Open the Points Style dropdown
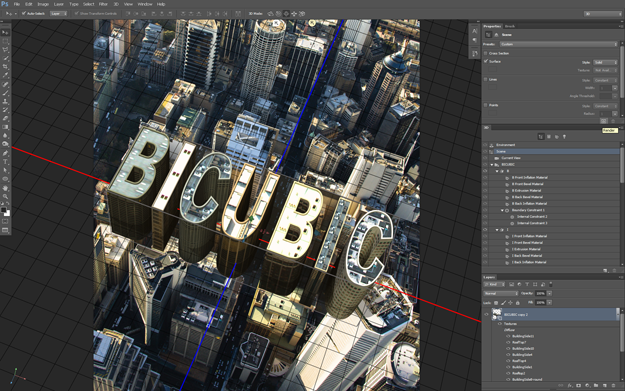 coord(605,106)
